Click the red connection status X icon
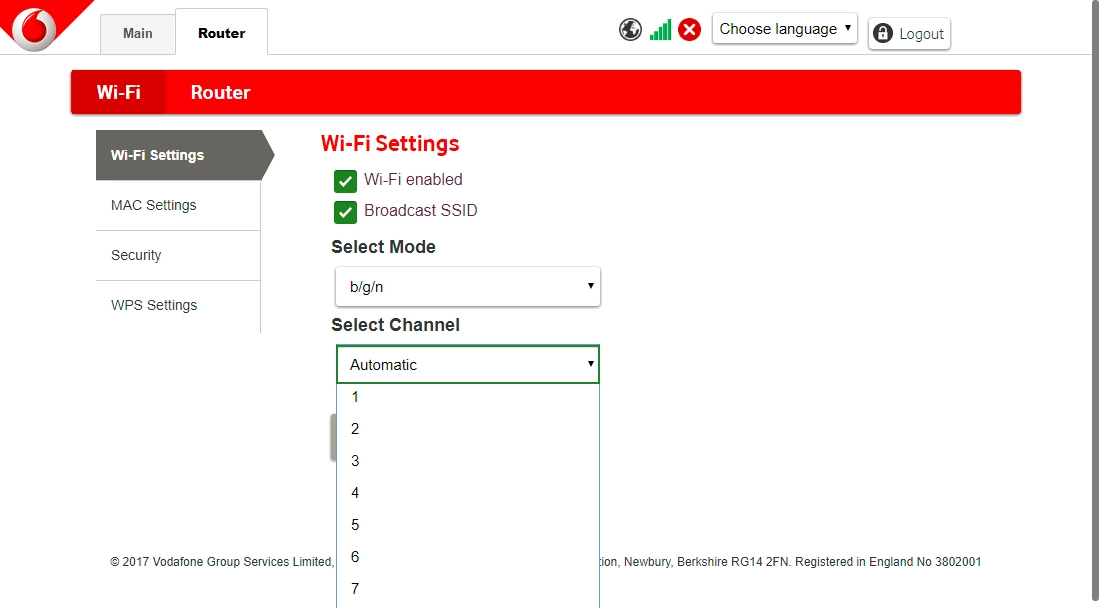This screenshot has width=1099, height=608. click(690, 29)
